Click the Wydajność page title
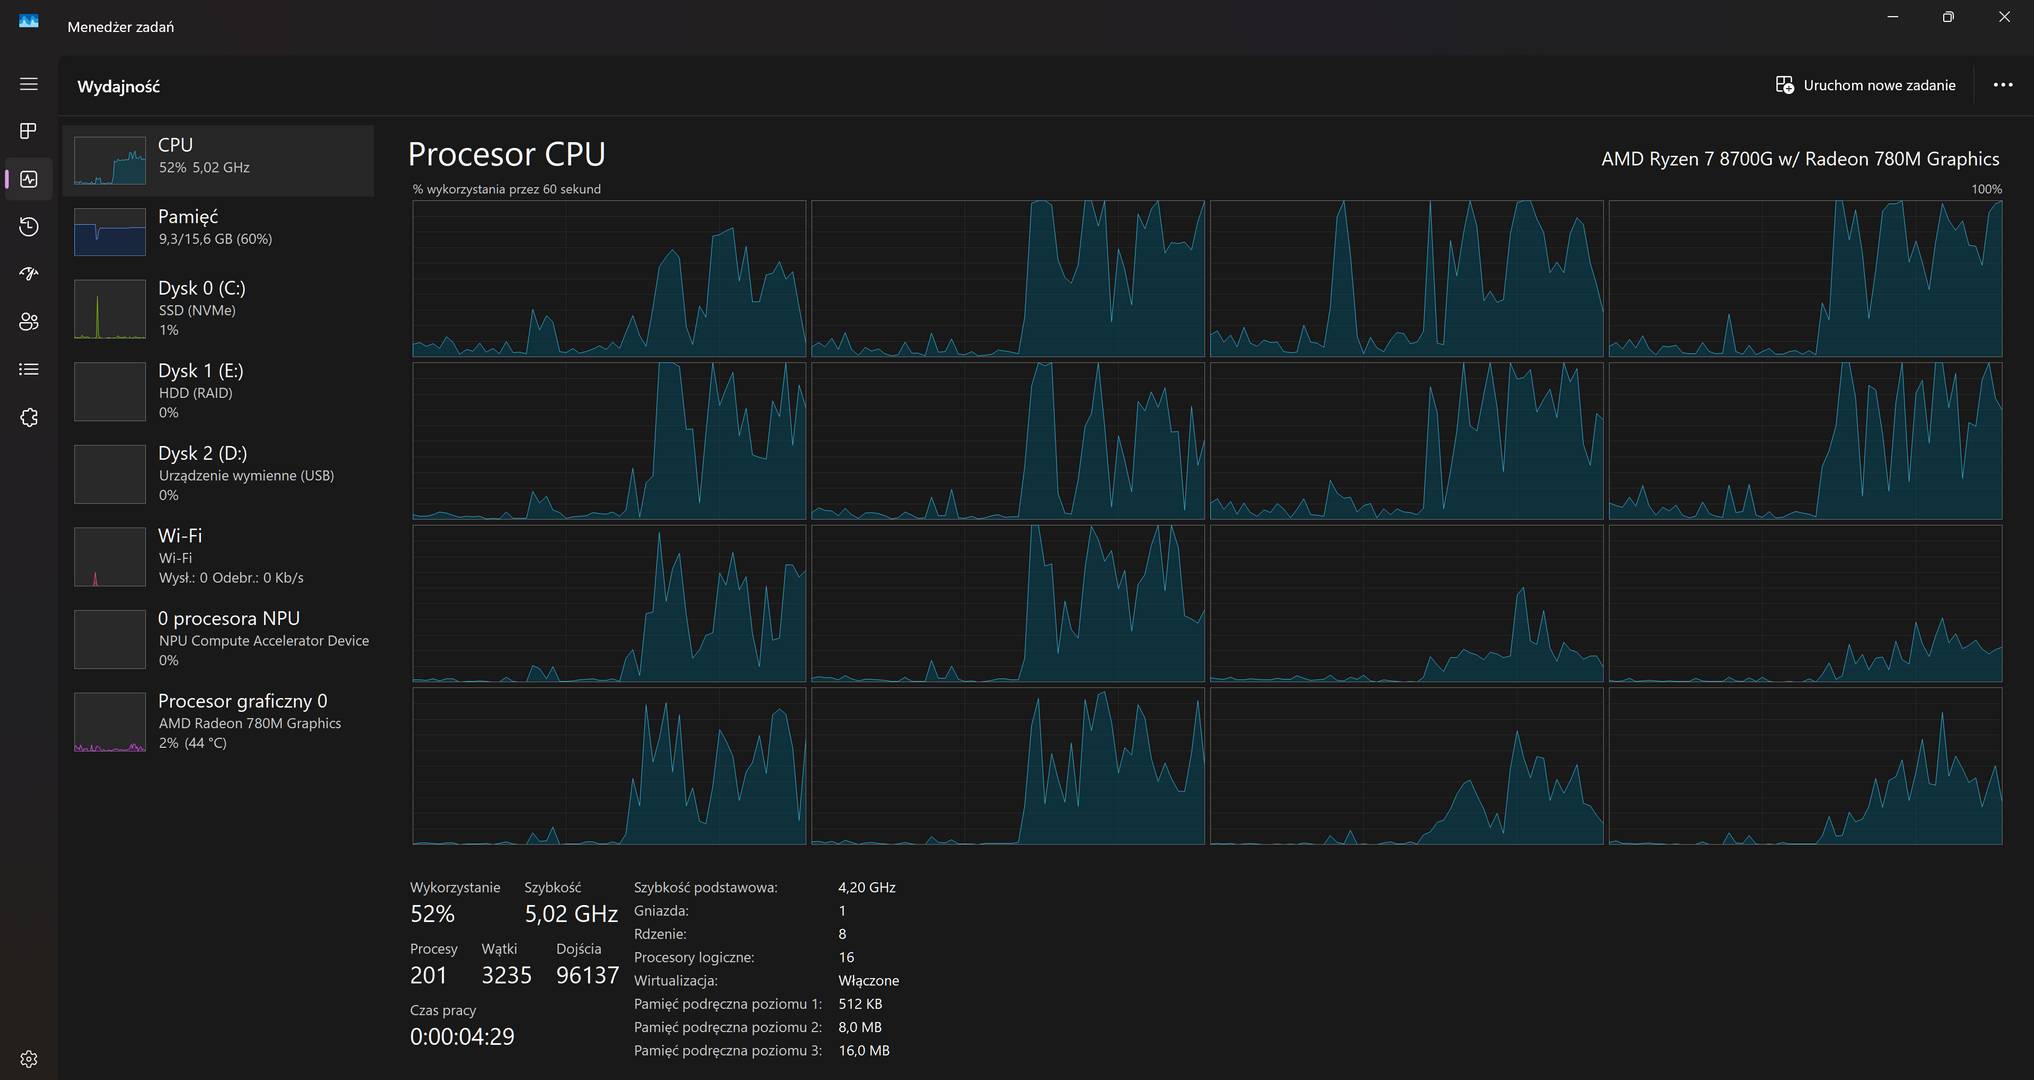Viewport: 2034px width, 1080px height. (x=119, y=86)
